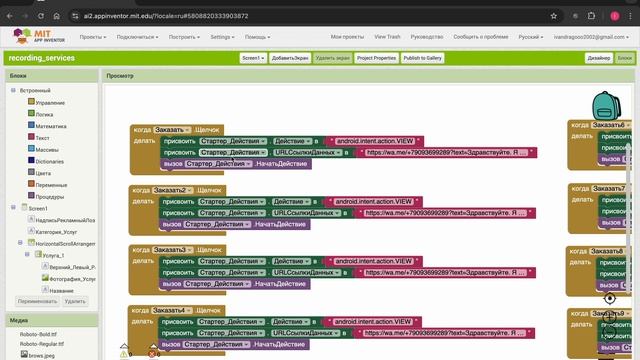Screen dimensions: 640x360
Task: Open the Массивы blocks drawer
Action: coord(47,150)
